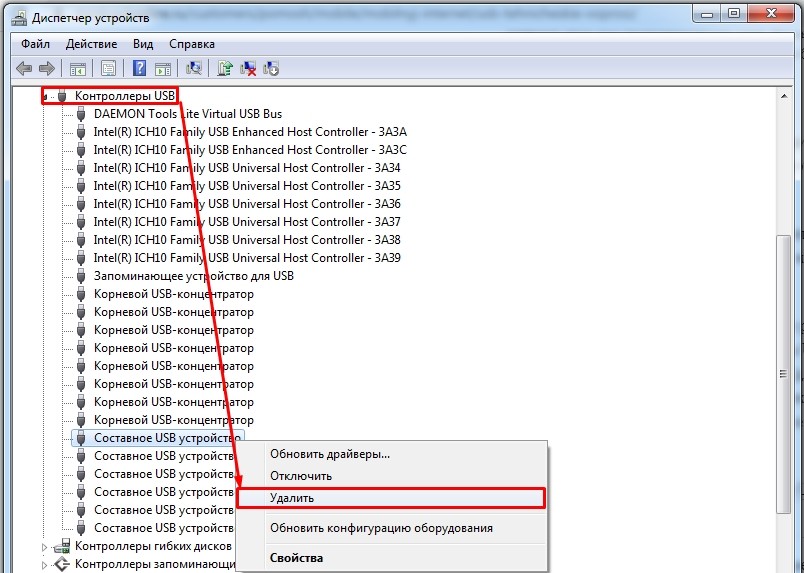
Task: Expand the Контроллеры запоминающих node
Action: (x=44, y=565)
